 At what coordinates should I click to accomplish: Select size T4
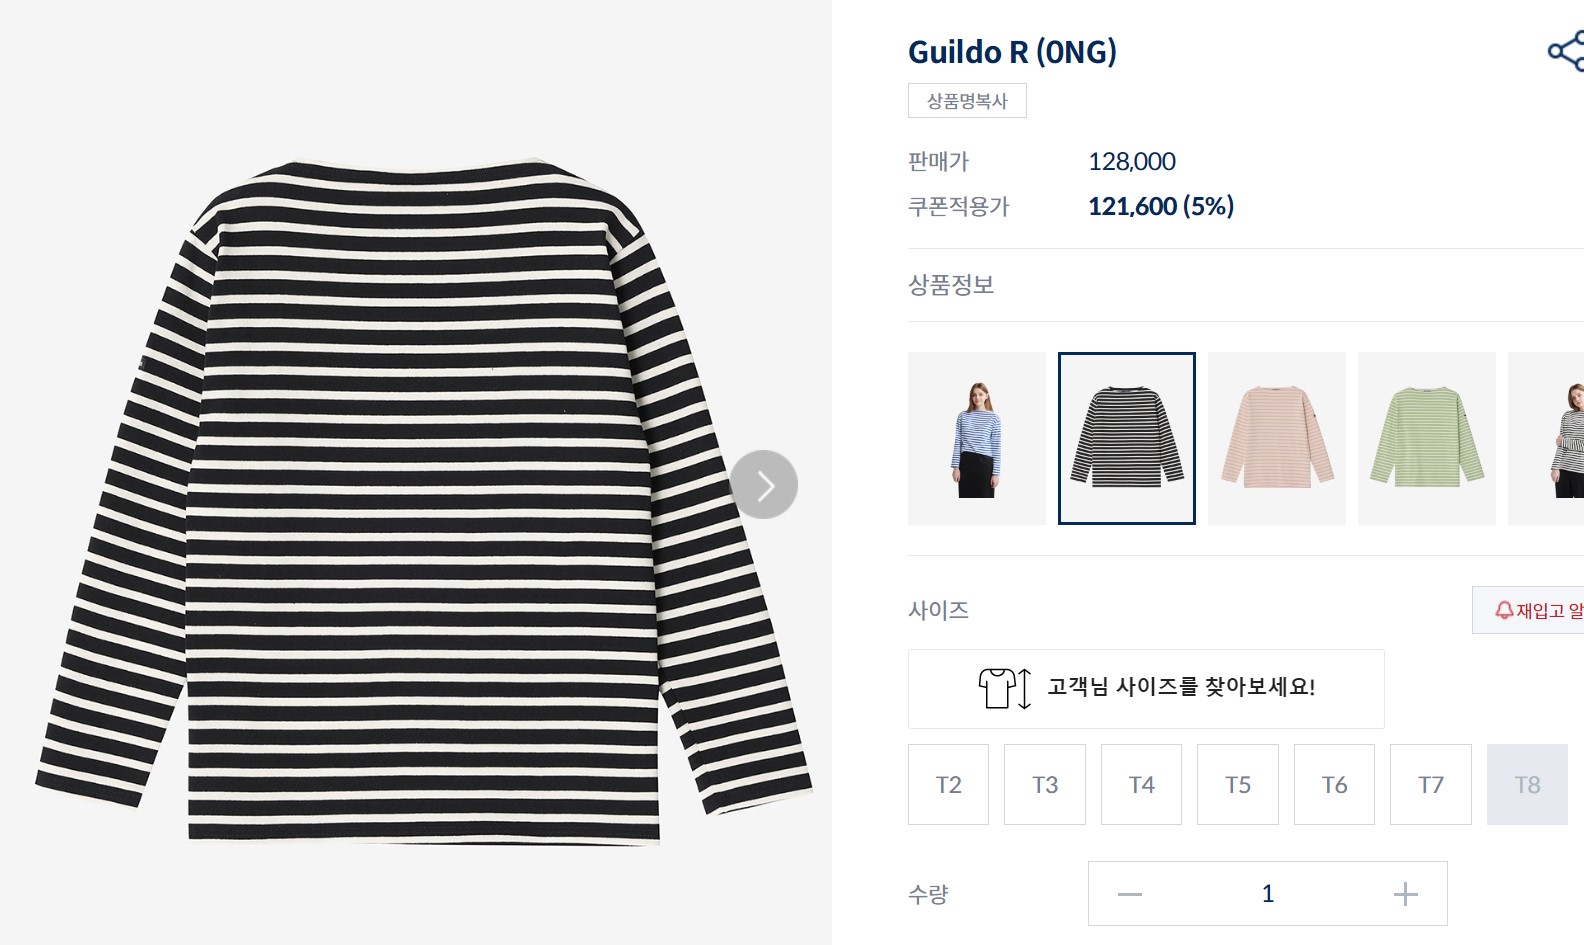click(x=1141, y=785)
